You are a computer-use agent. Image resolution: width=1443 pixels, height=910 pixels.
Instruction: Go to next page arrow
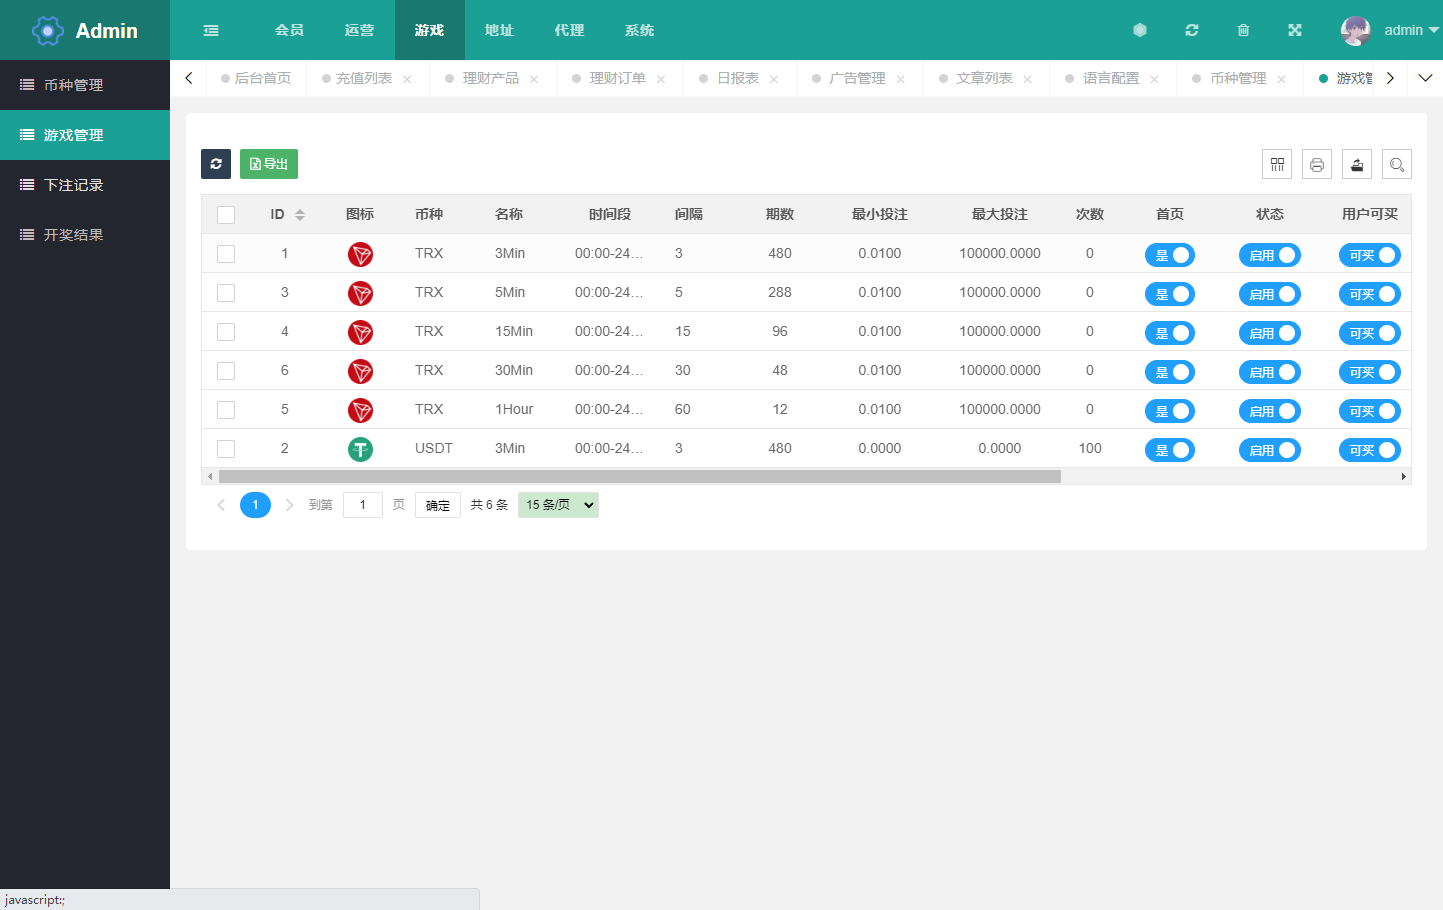[289, 505]
